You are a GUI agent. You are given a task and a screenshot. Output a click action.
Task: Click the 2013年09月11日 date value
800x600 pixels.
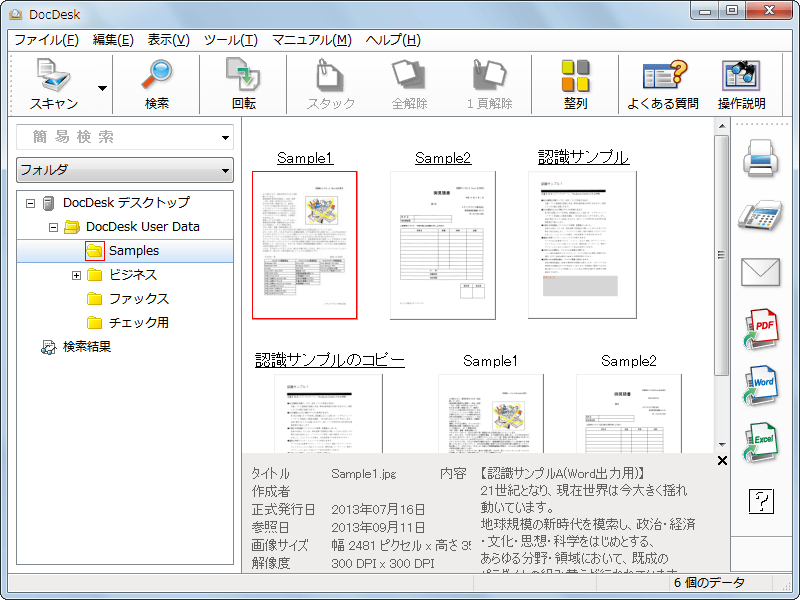pos(378,528)
